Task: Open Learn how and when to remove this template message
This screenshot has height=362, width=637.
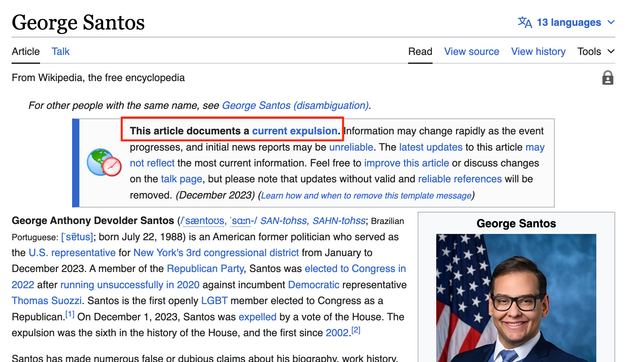Action: 366,195
